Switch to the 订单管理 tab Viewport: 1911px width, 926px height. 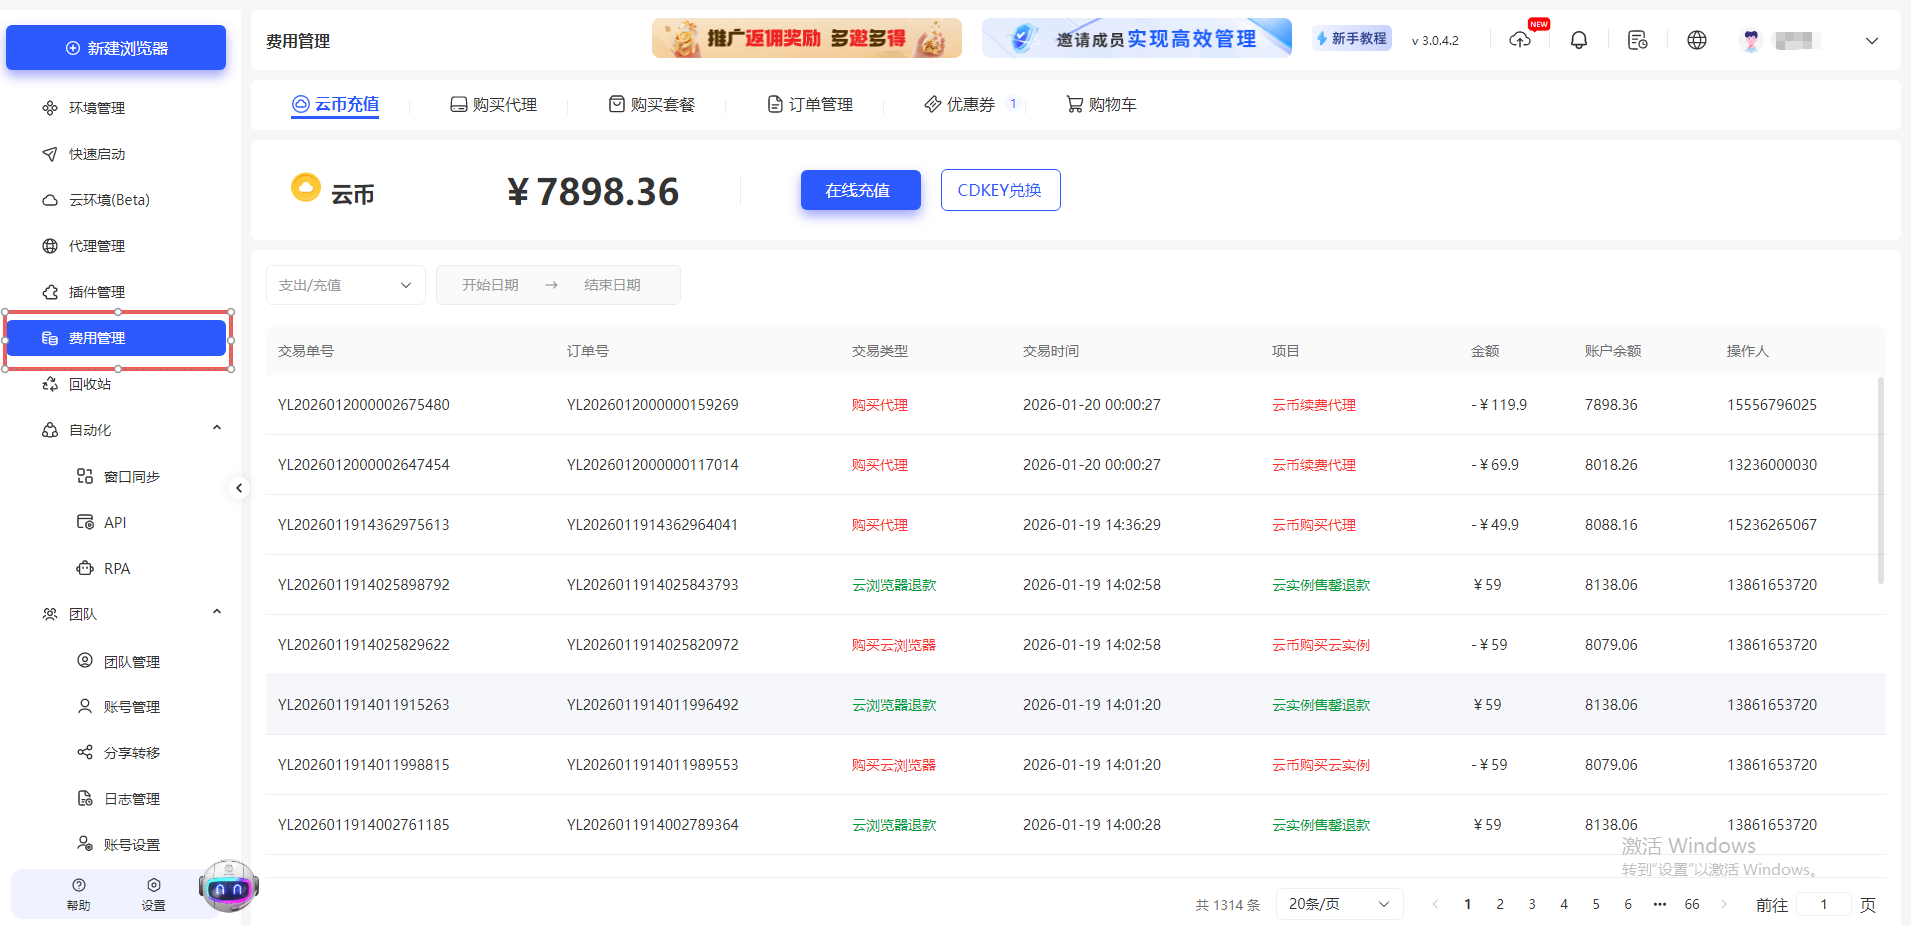[x=811, y=103]
